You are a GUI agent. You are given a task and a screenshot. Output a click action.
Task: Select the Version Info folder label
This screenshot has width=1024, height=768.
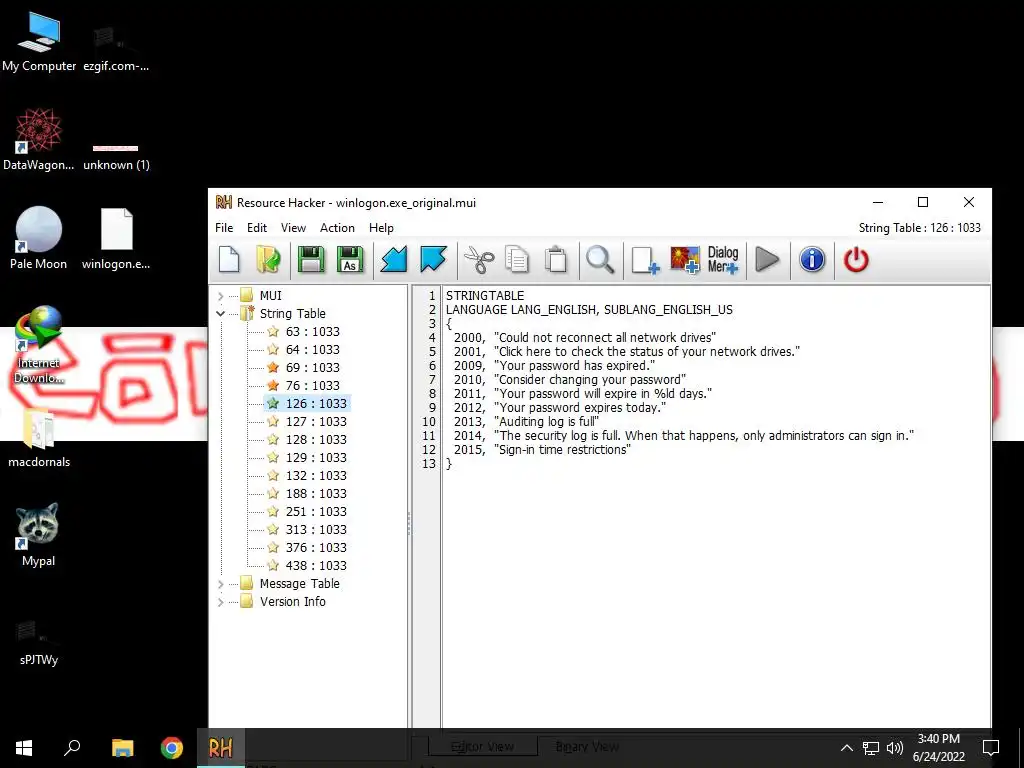(x=292, y=601)
